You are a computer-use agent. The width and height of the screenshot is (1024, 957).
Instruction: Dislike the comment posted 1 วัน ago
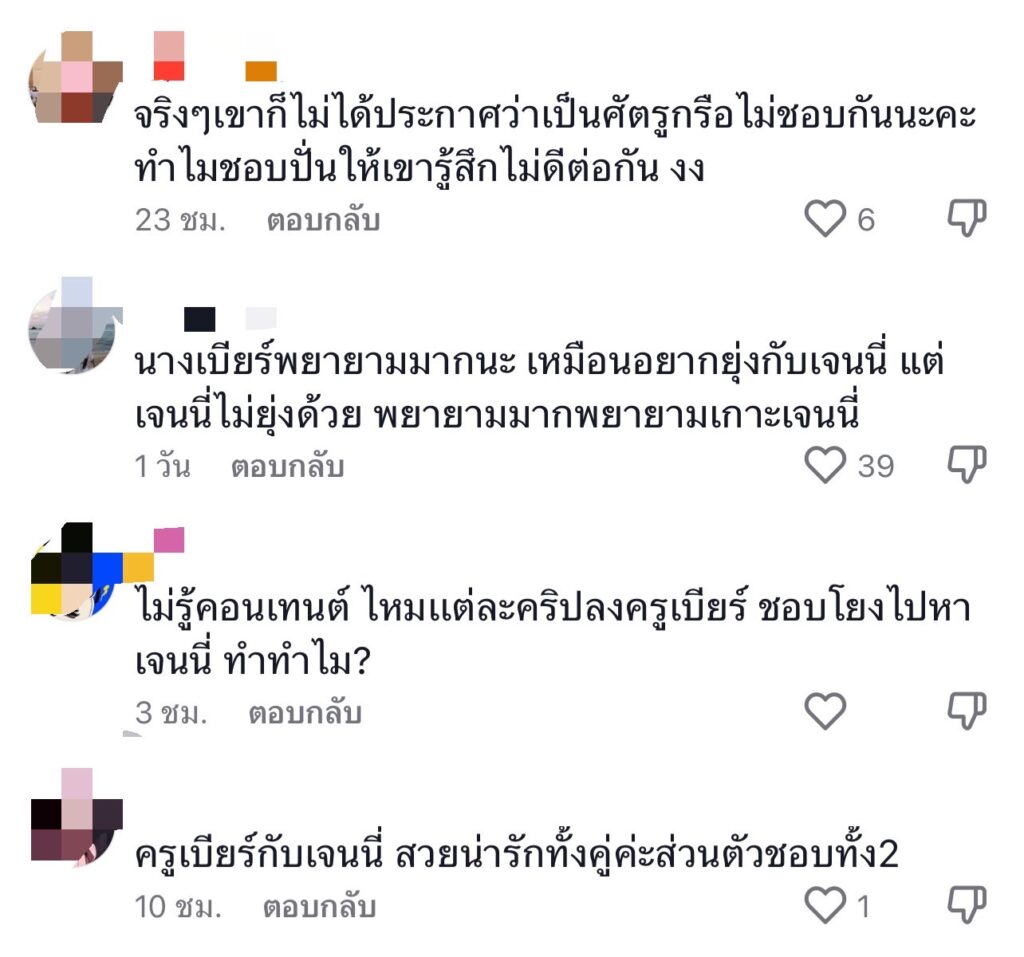(x=967, y=464)
